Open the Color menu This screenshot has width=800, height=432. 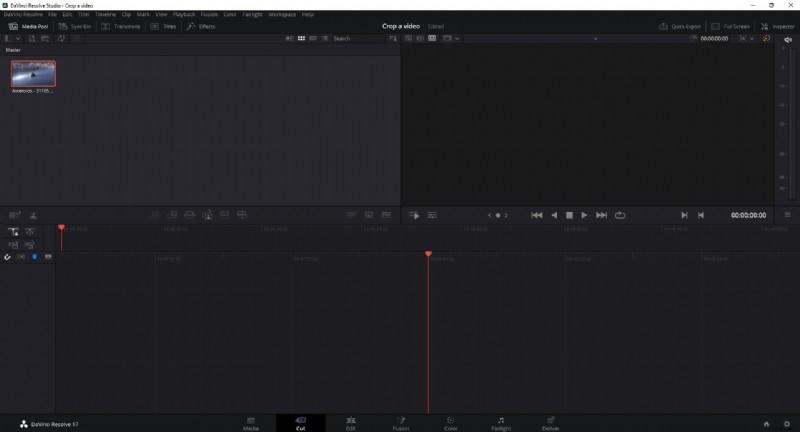pyautogui.click(x=230, y=14)
